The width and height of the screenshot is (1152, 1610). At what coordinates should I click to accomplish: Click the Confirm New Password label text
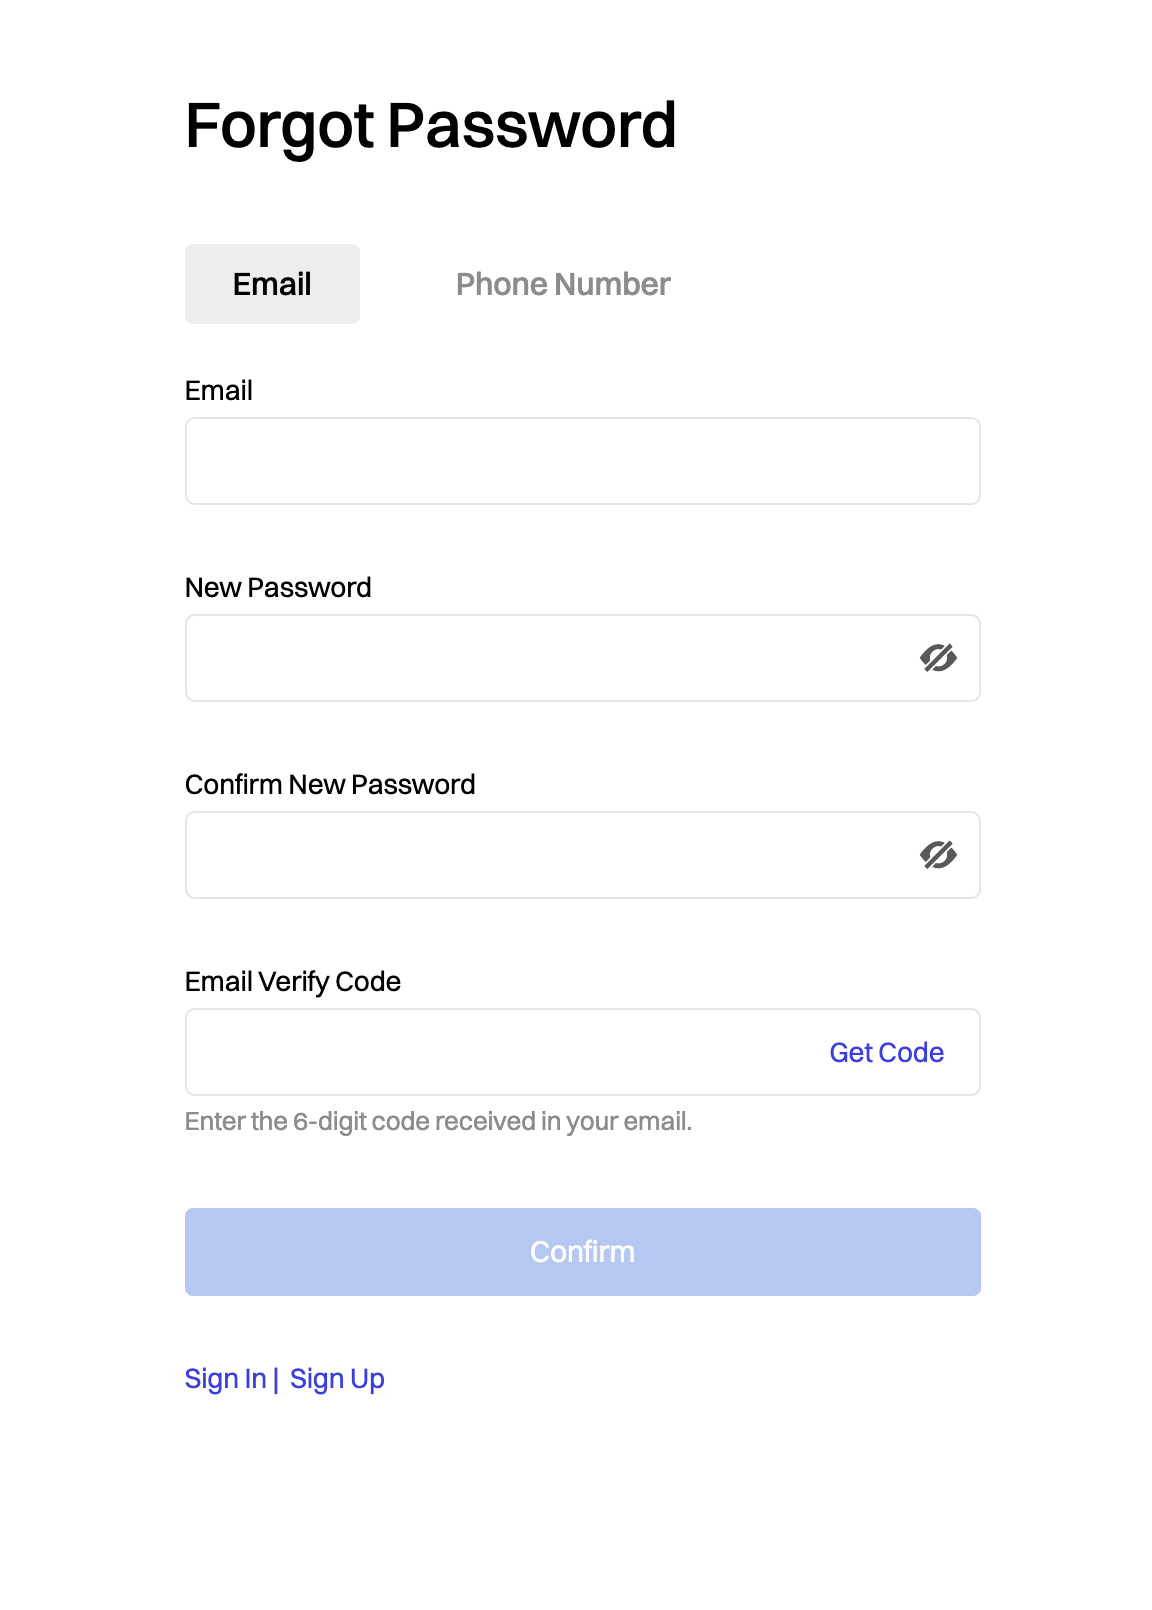(x=330, y=784)
